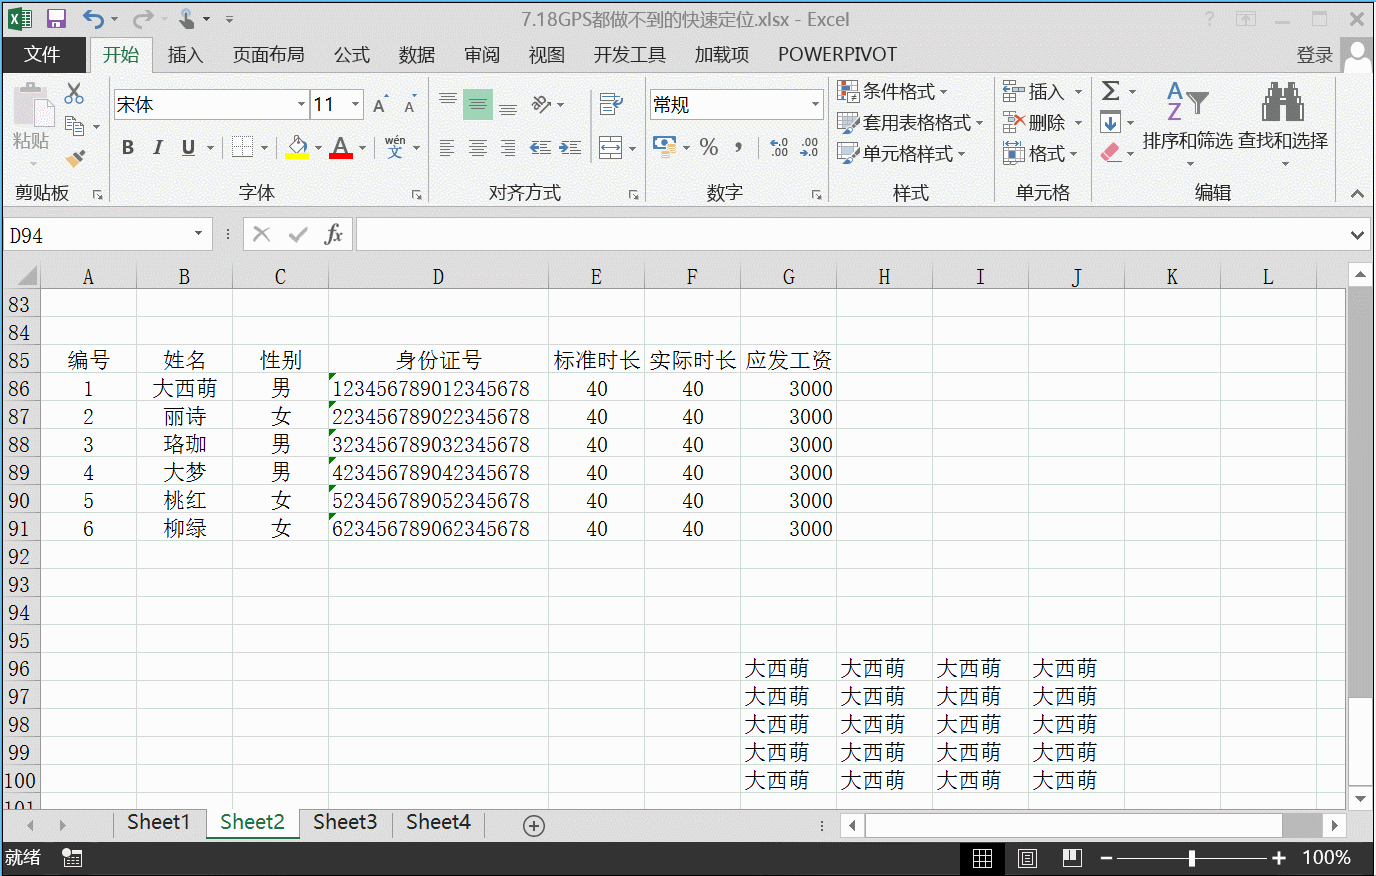Switch to the Sheet3 worksheet tab
The height and width of the screenshot is (876, 1376).
(344, 821)
